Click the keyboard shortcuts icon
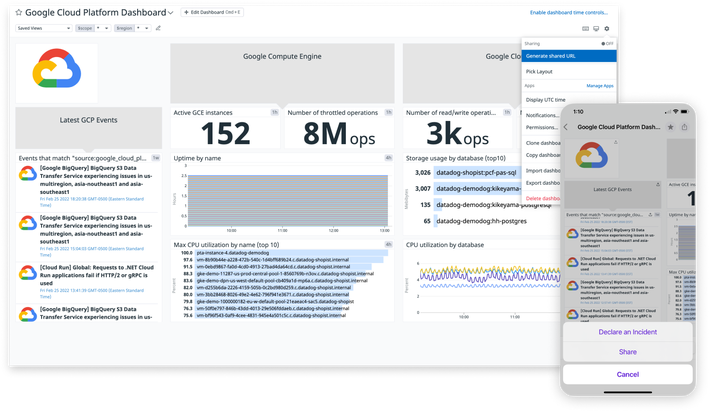The width and height of the screenshot is (710, 412). coord(583,29)
